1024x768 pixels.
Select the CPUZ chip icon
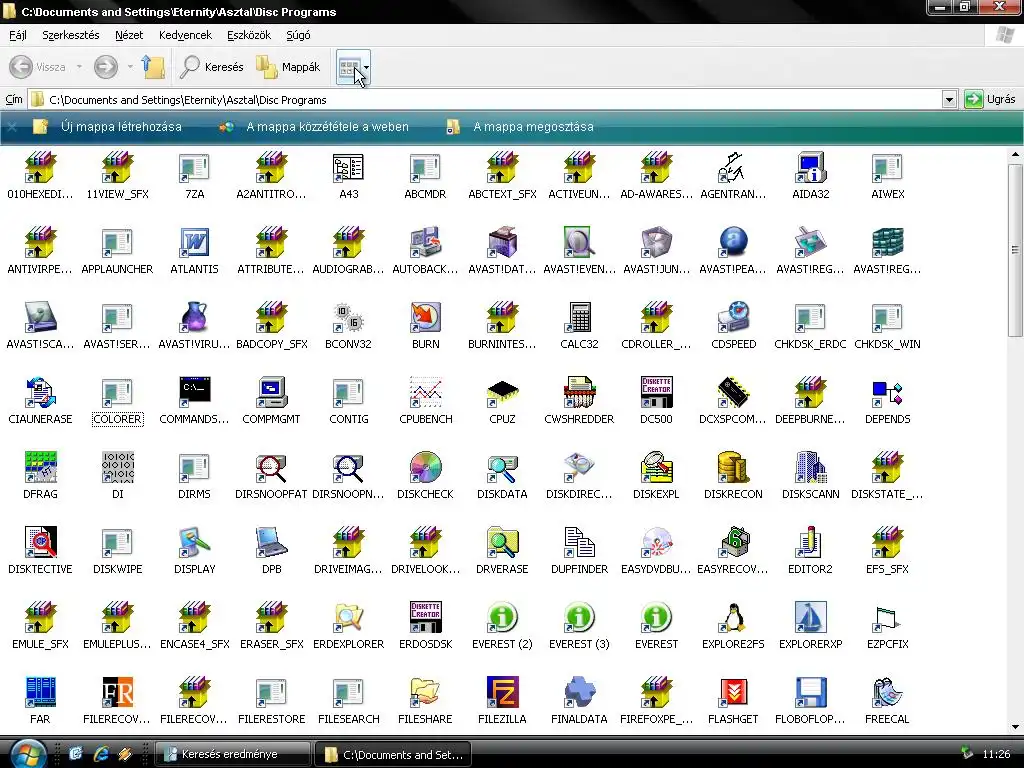coord(502,393)
